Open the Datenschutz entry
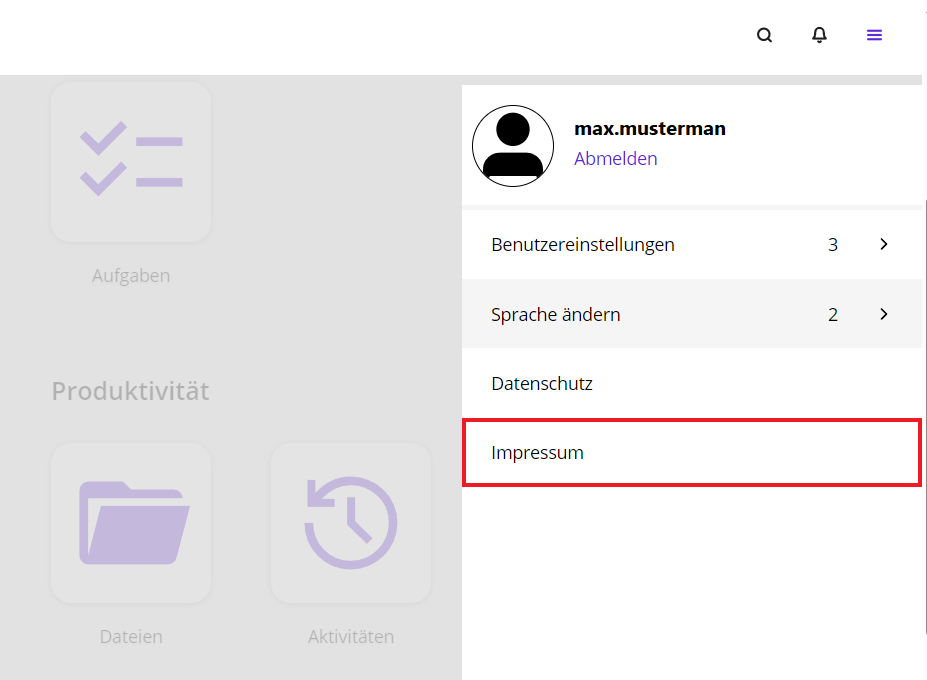The height and width of the screenshot is (680, 927). [542, 383]
